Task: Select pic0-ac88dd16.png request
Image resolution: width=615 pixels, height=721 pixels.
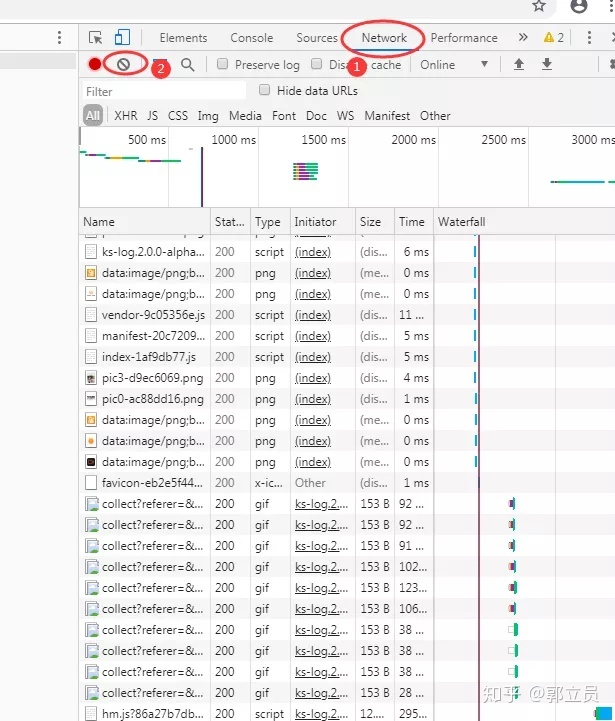Action: coord(347,399)
